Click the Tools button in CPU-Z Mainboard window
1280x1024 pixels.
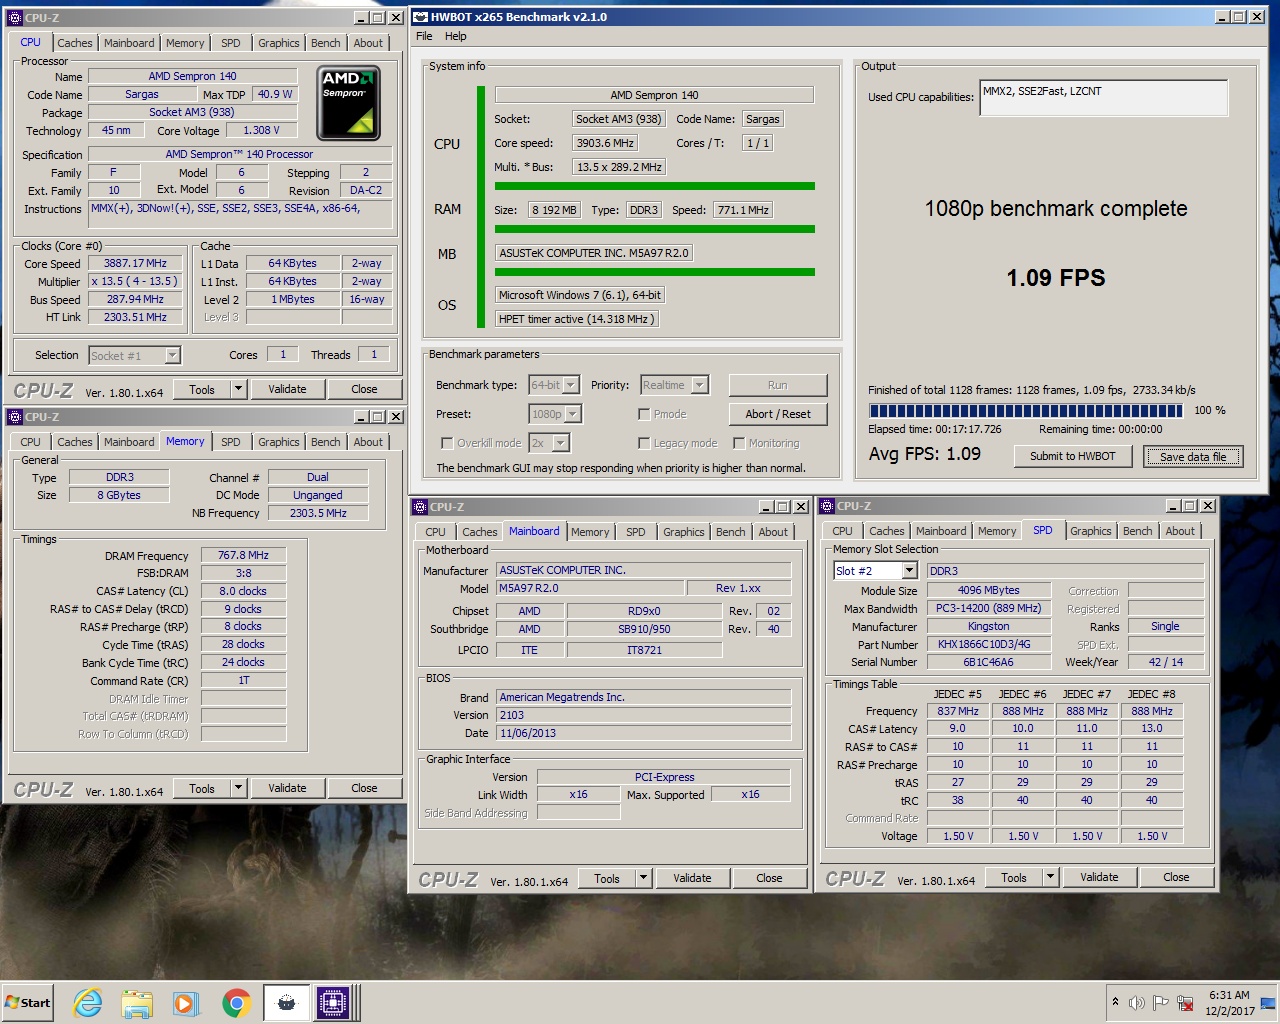[x=607, y=878]
